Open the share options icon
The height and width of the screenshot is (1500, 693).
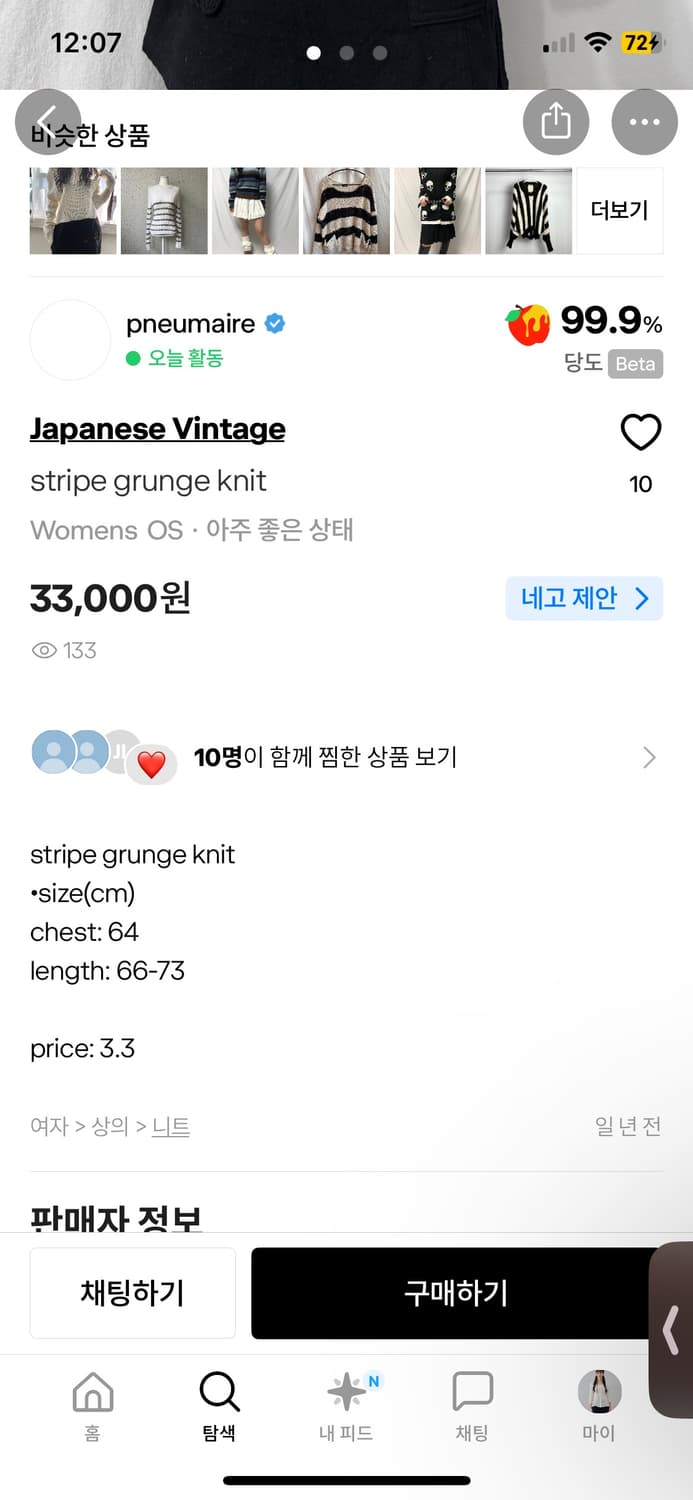pos(556,121)
